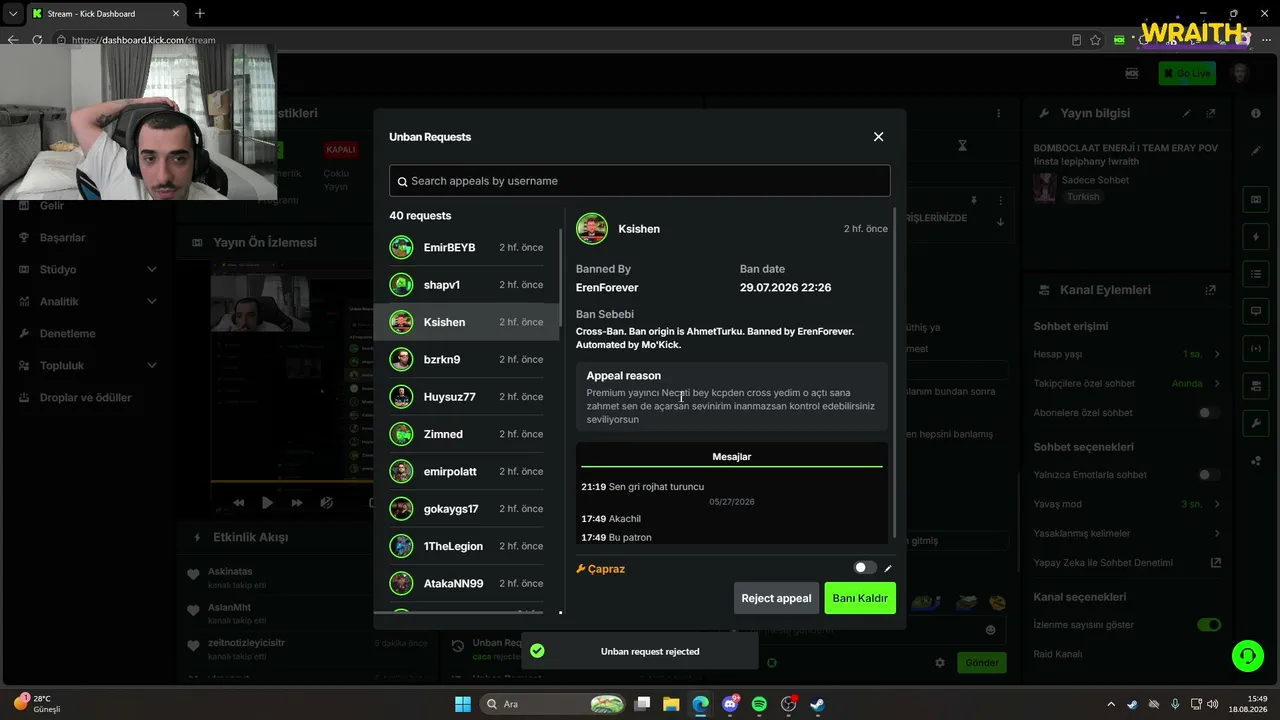Toggle Yalnızca Emotlarla sohbet switch
This screenshot has height=720, width=1280.
1209,475
